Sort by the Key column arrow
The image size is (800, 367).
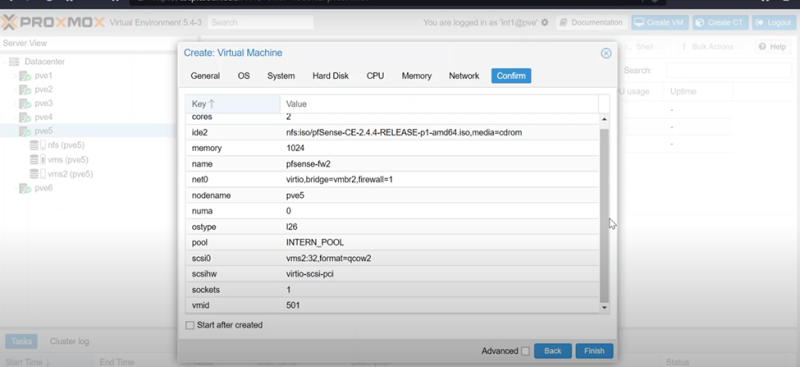[x=212, y=104]
